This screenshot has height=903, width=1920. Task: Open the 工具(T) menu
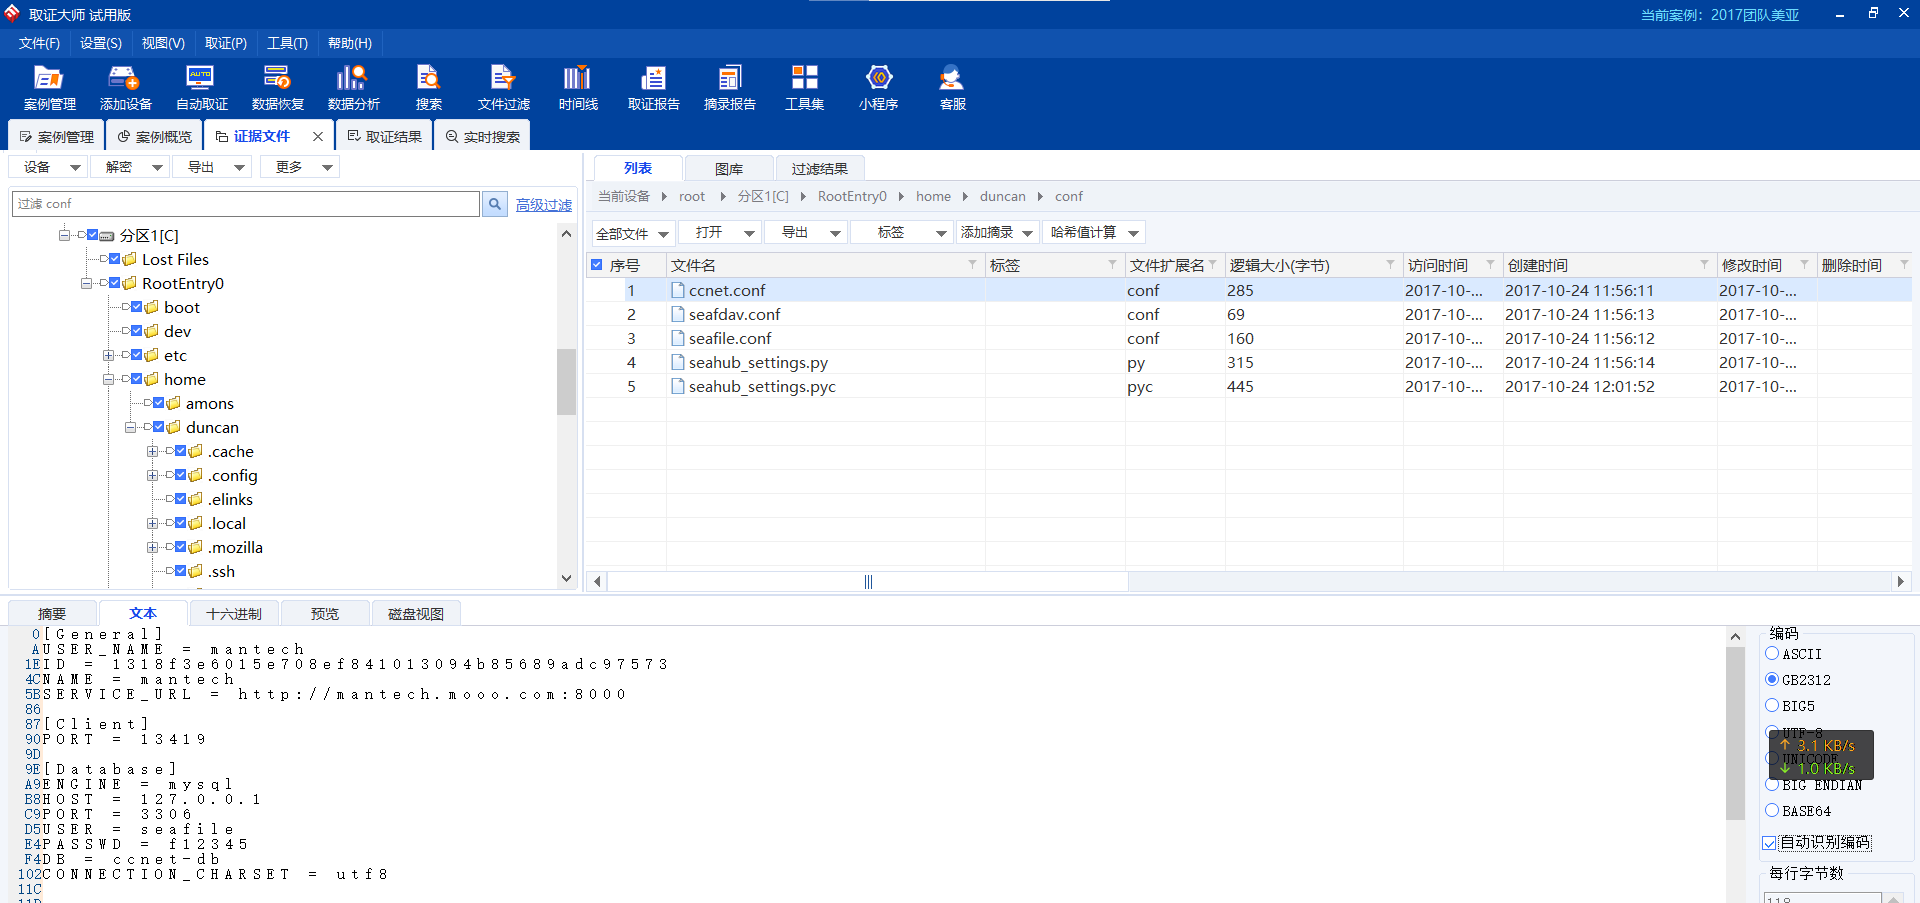288,43
